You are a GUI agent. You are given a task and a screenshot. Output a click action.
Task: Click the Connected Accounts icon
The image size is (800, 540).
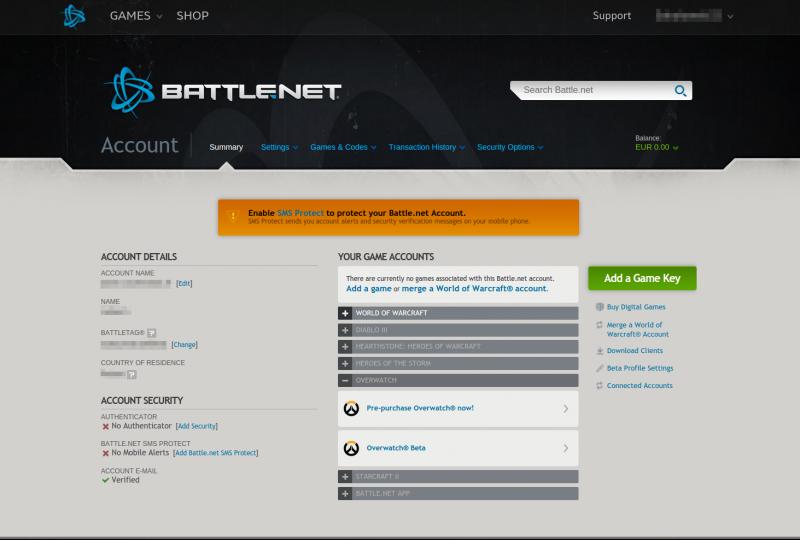pos(599,385)
